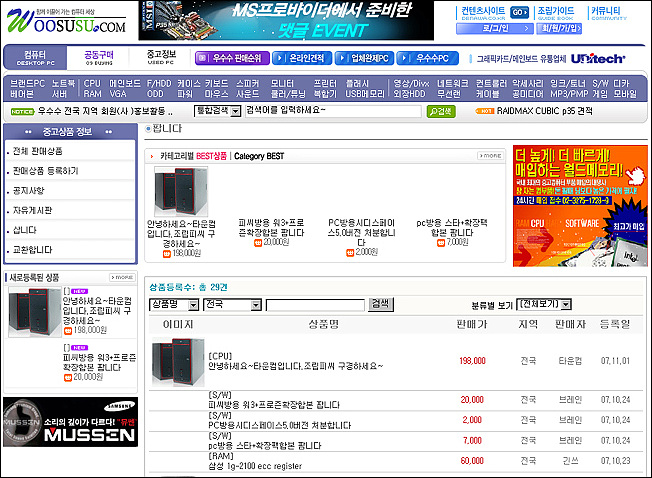Switch to the 중고정보 Used PC tab
Image resolution: width=652 pixels, height=478 pixels.
tap(161, 57)
